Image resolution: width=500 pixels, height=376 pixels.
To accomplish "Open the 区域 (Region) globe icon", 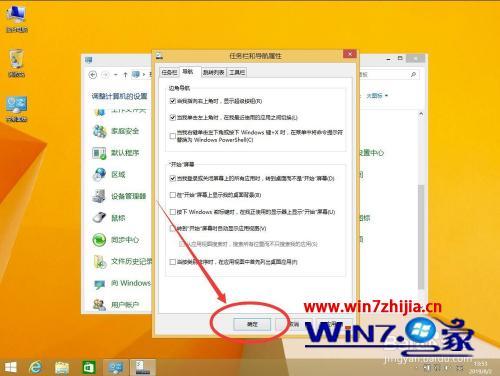I will 99,174.
